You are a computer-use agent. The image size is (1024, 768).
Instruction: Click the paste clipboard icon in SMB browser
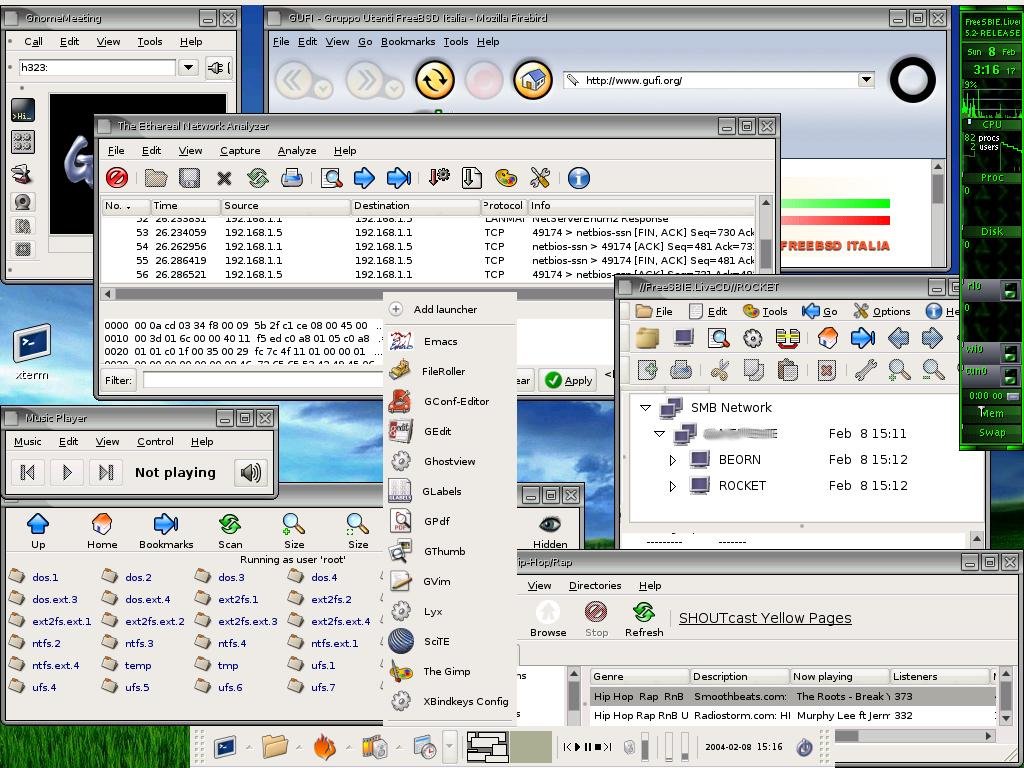coord(788,370)
